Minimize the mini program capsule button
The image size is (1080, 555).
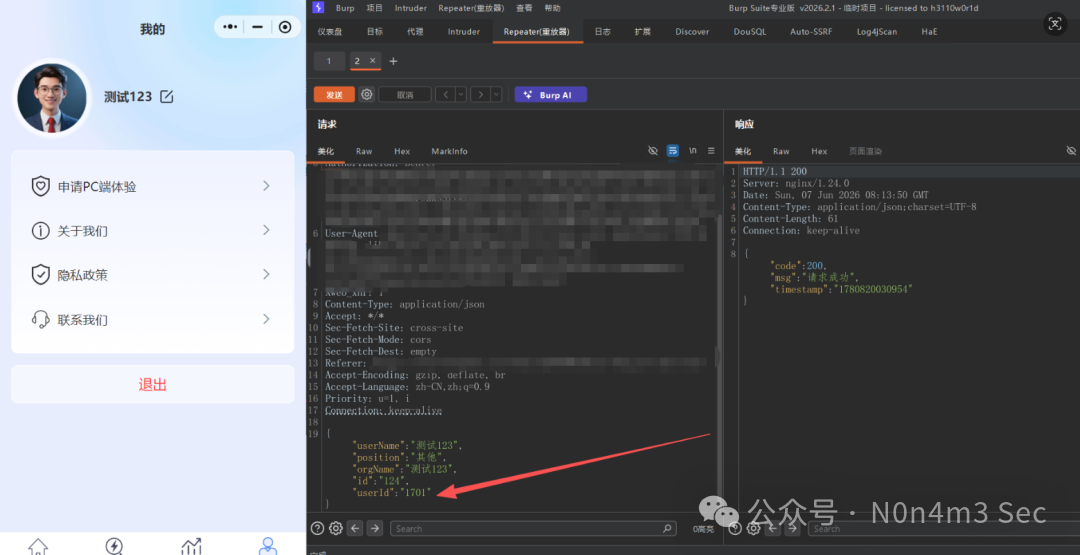click(x=257, y=27)
